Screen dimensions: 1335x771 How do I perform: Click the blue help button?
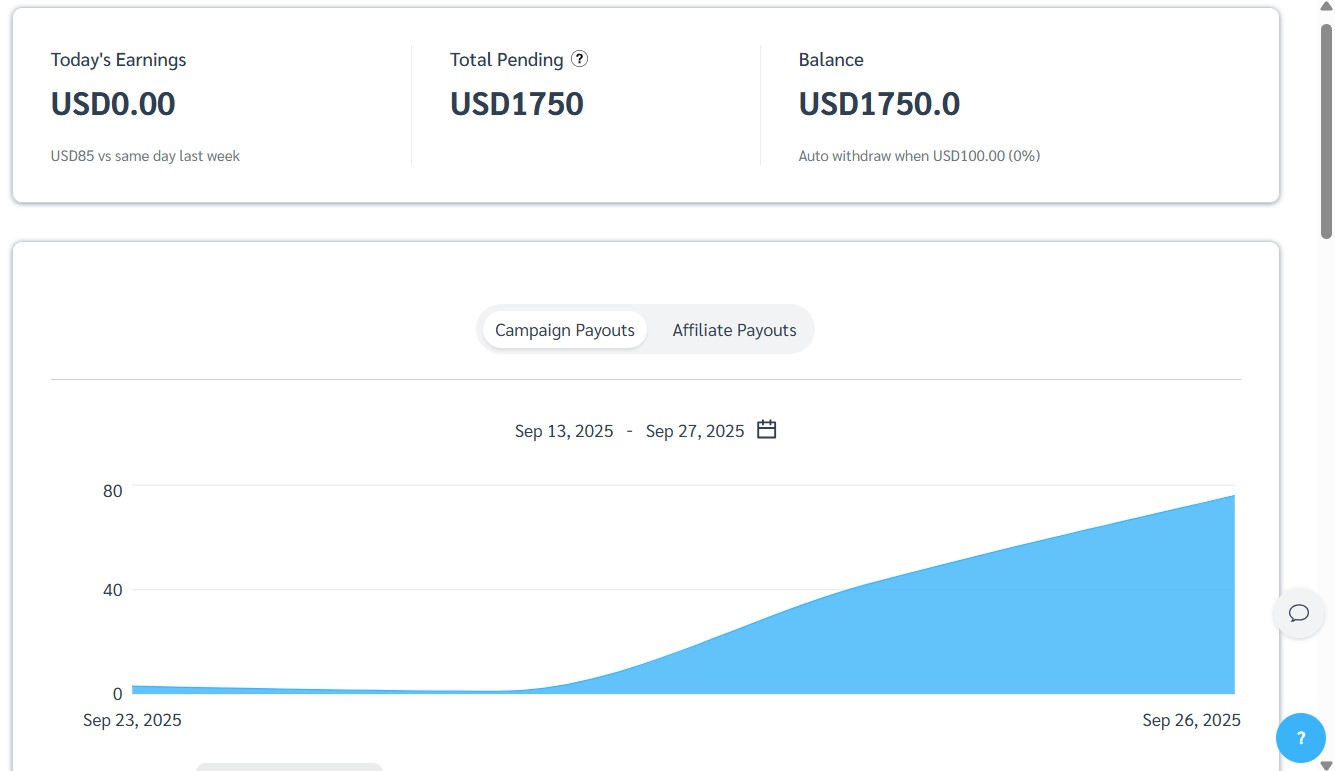pos(1300,738)
